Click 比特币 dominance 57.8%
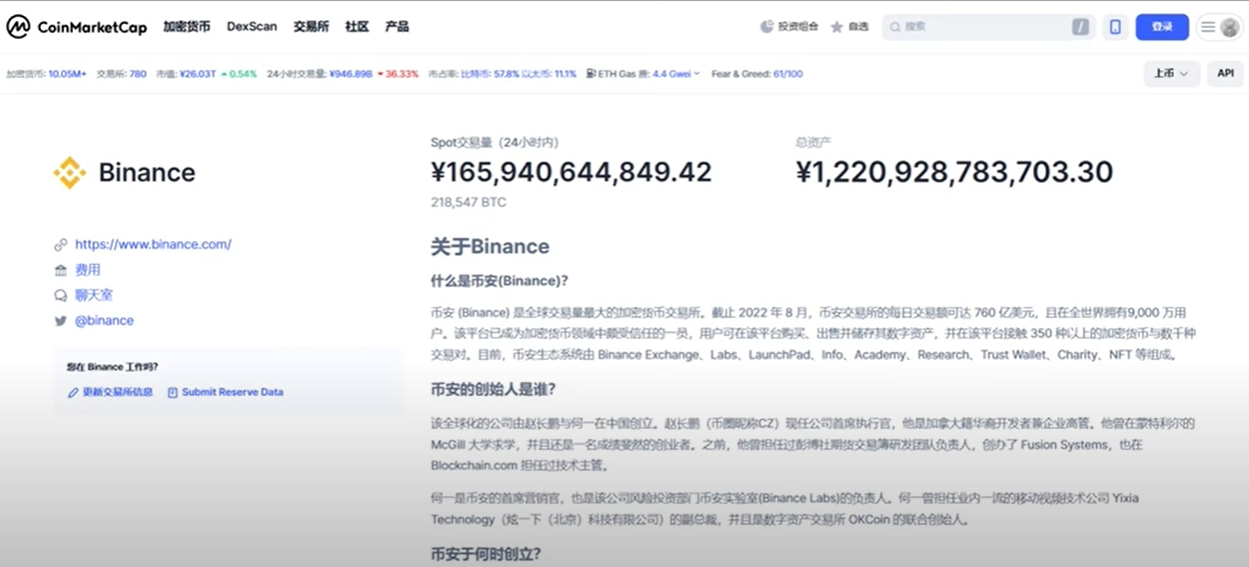Viewport: 1249px width, 567px height. coord(506,74)
